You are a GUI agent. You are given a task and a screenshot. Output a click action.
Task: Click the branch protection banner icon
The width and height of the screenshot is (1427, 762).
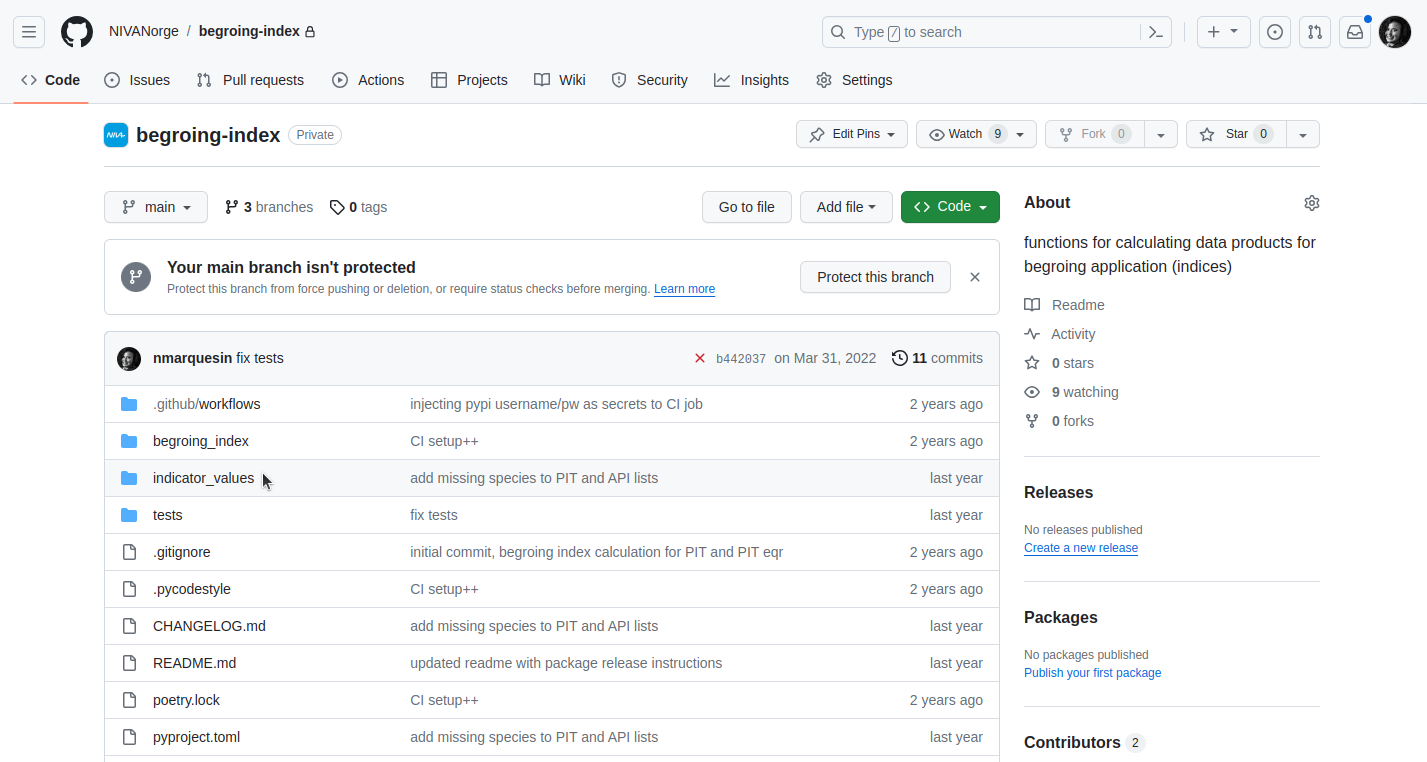136,277
